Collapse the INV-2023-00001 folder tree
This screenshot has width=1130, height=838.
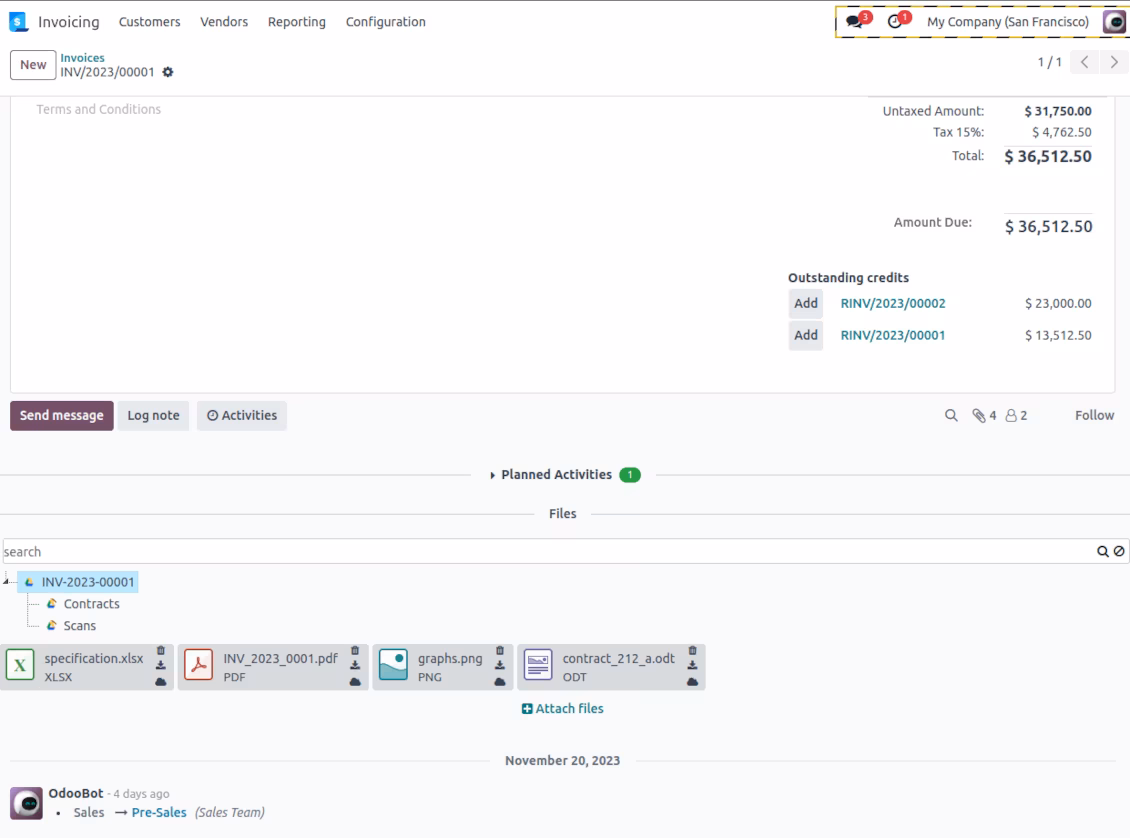(x=6, y=581)
